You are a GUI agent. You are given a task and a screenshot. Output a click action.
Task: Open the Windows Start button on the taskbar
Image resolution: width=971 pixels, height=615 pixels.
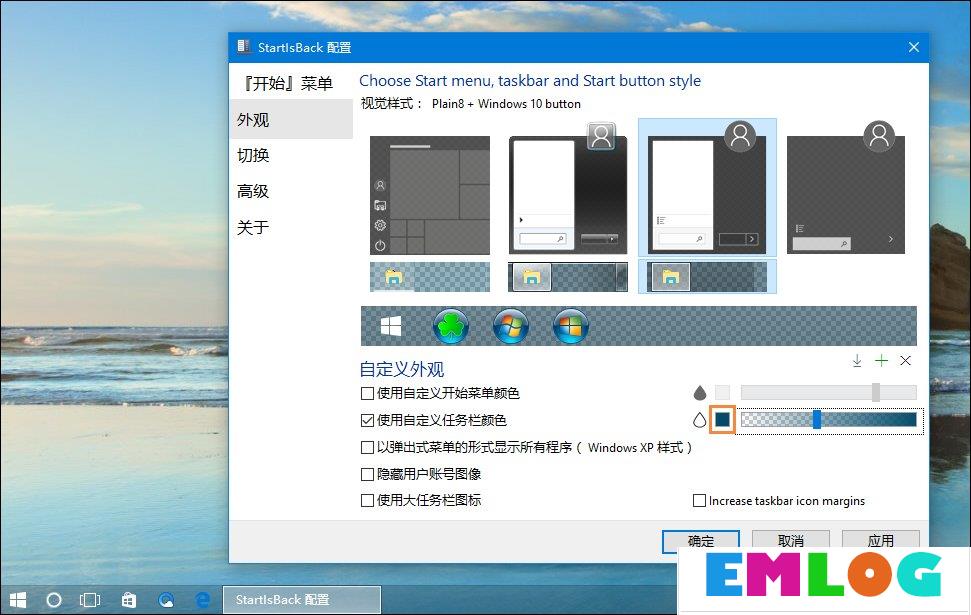(18, 600)
